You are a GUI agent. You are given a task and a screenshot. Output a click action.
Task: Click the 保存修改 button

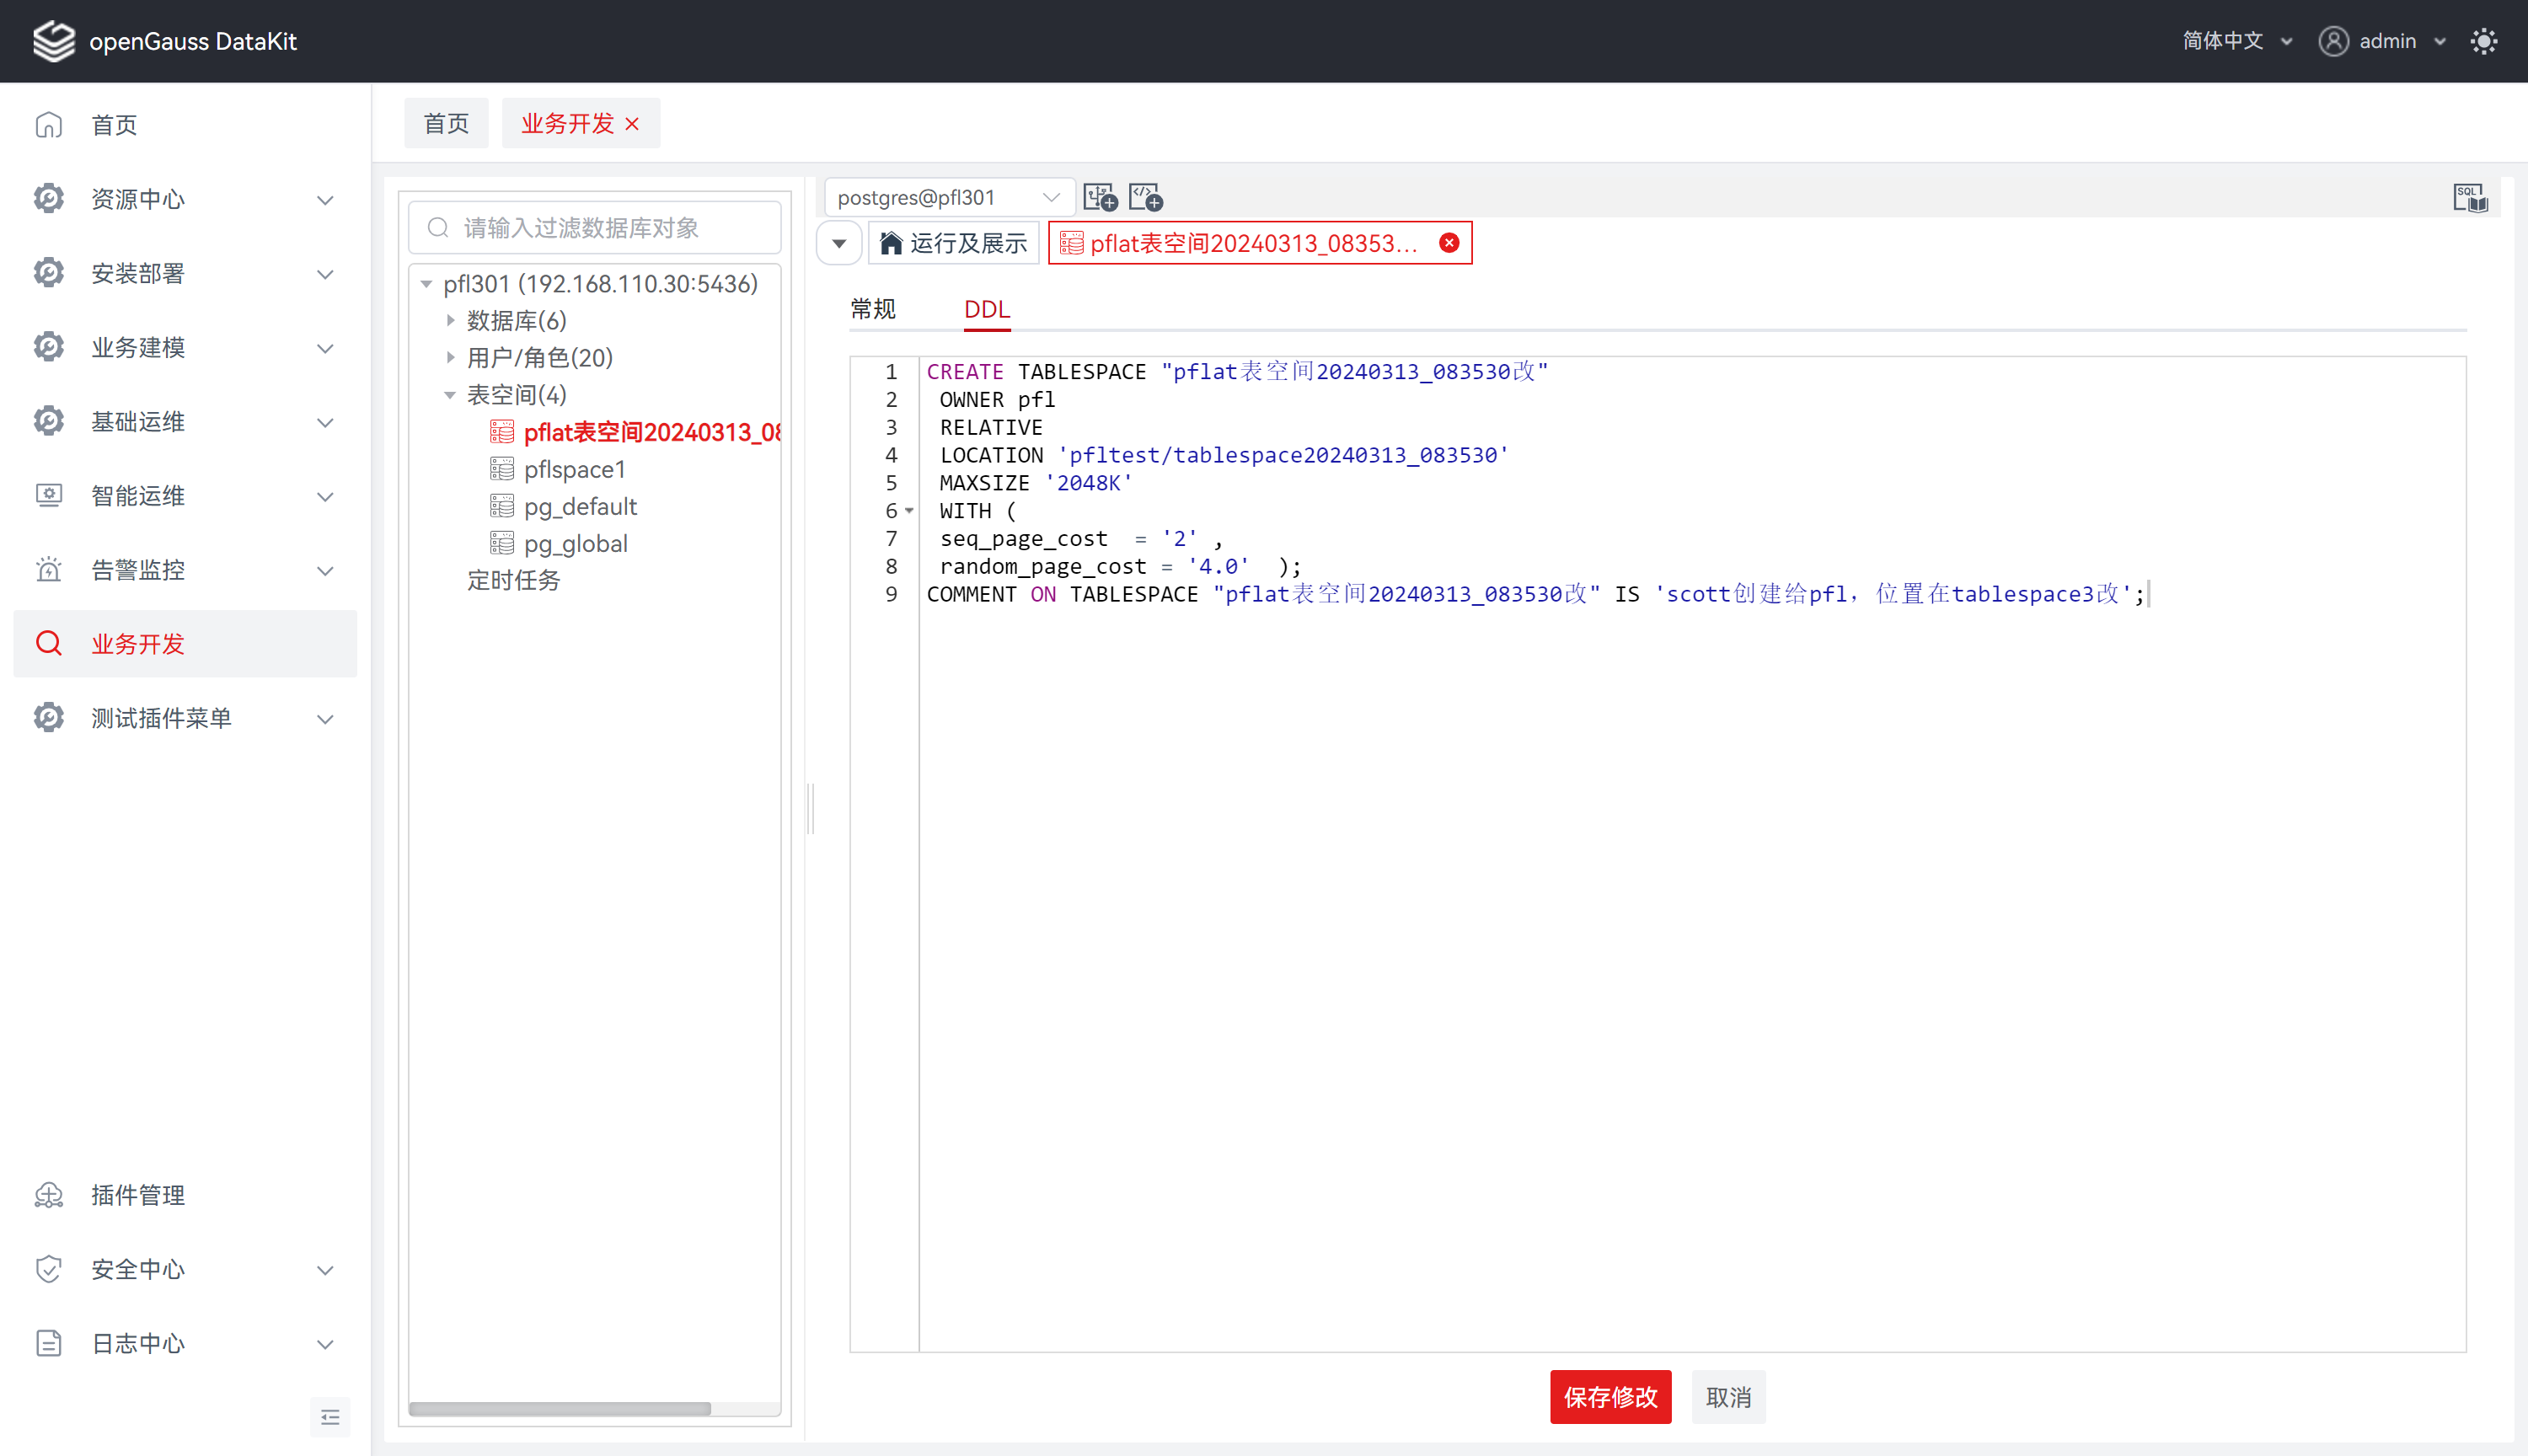pyautogui.click(x=1610, y=1396)
